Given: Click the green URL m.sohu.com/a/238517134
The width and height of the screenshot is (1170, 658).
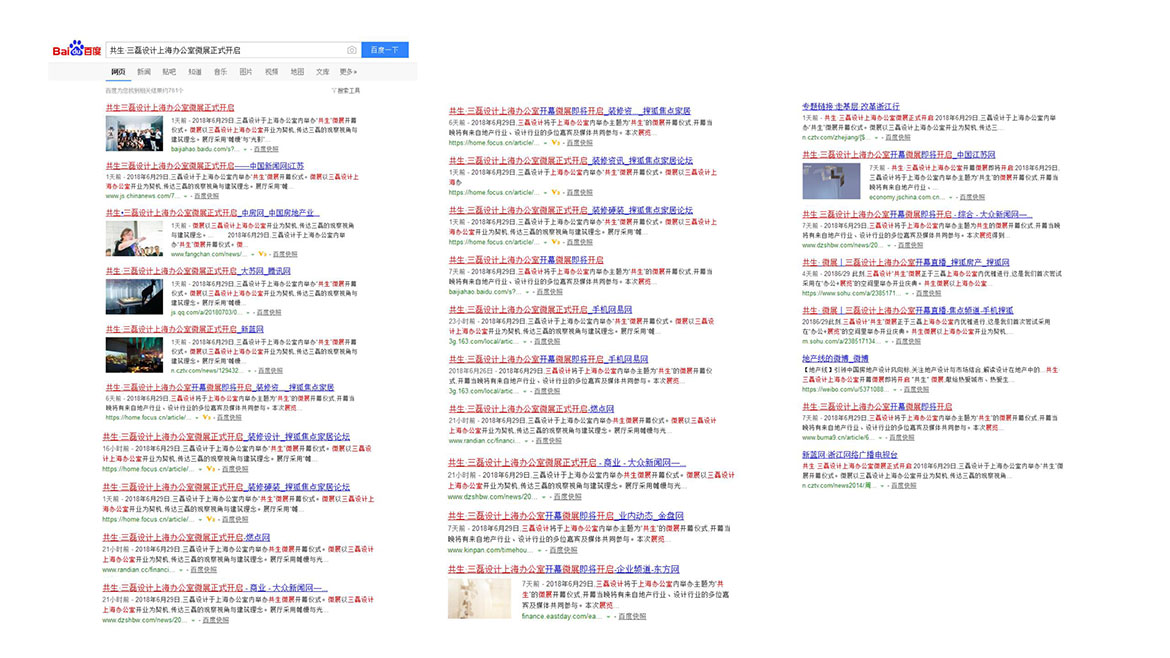Looking at the screenshot, I should tap(842, 341).
